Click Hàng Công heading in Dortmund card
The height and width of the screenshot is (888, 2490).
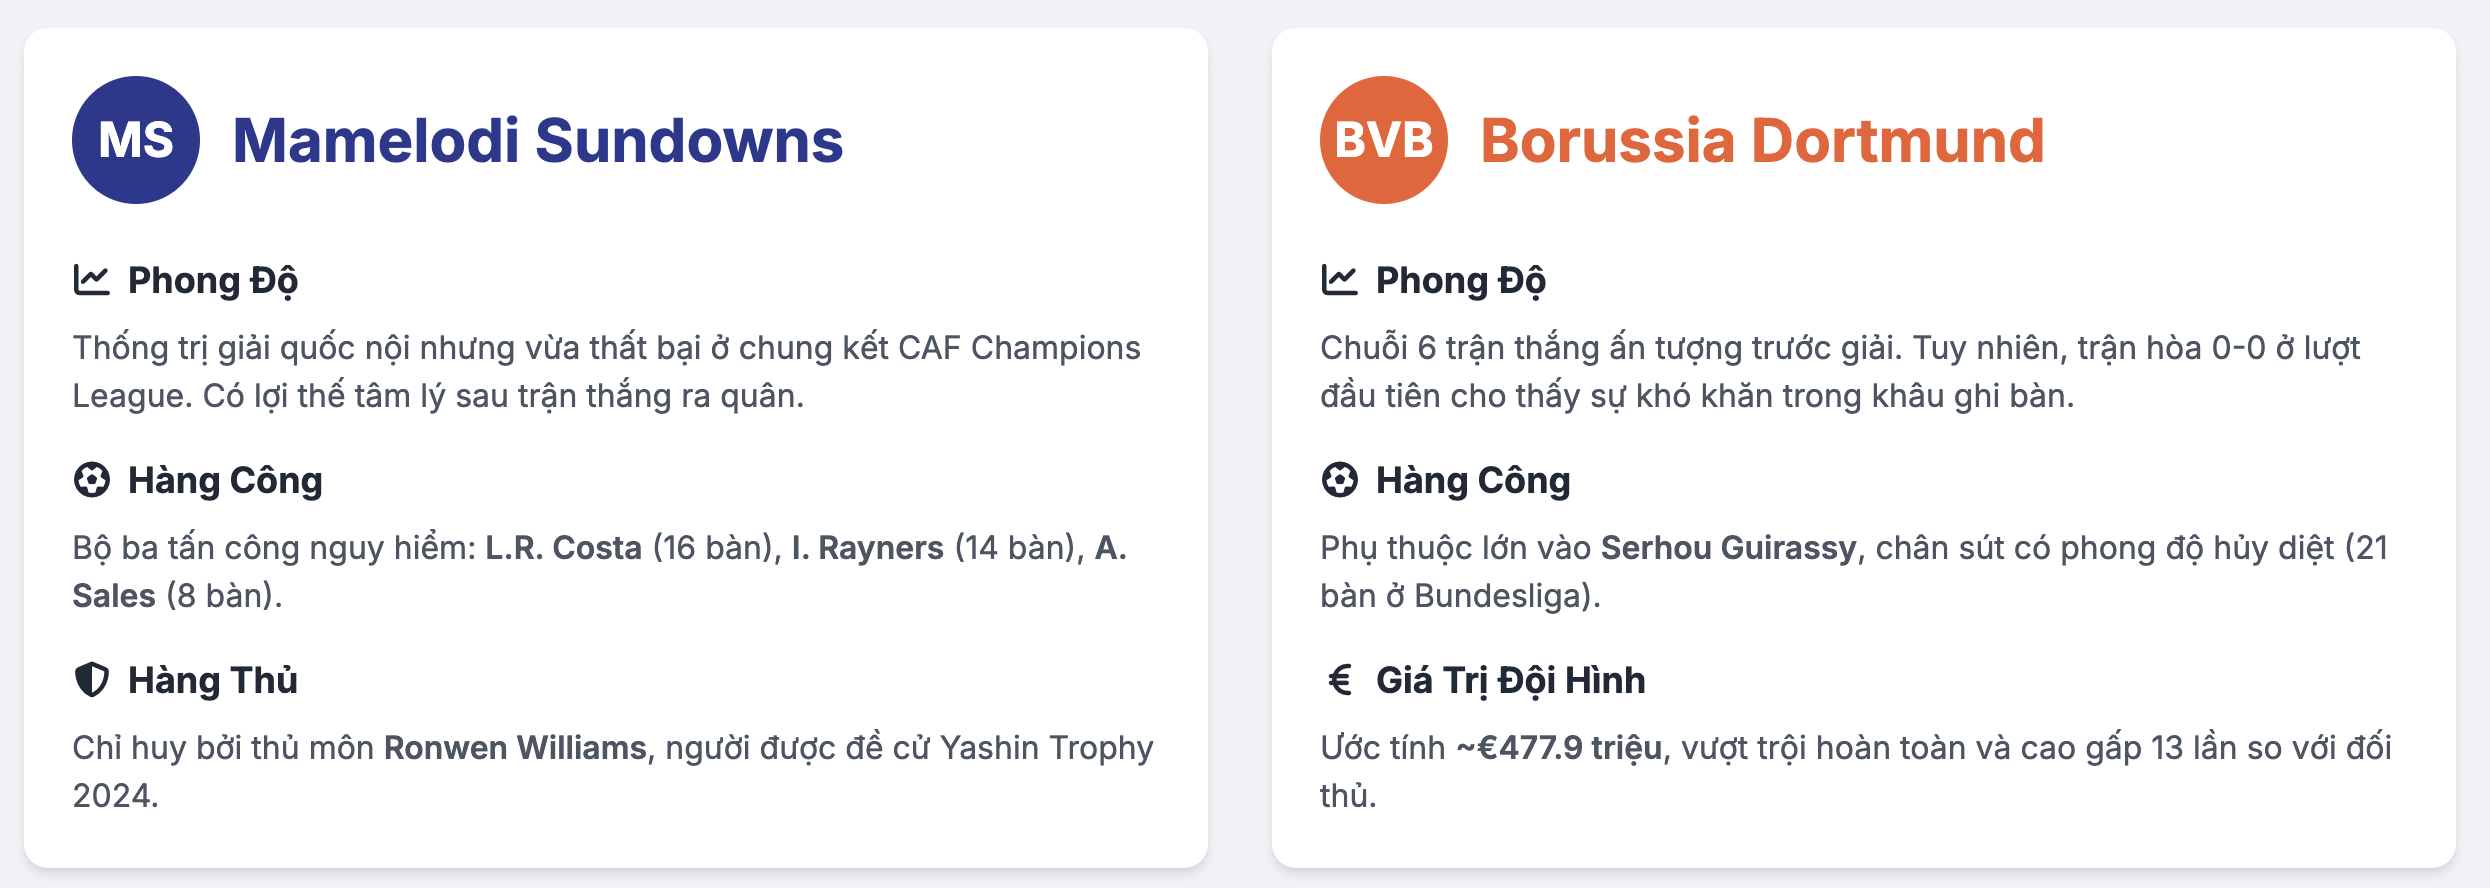tap(1473, 481)
